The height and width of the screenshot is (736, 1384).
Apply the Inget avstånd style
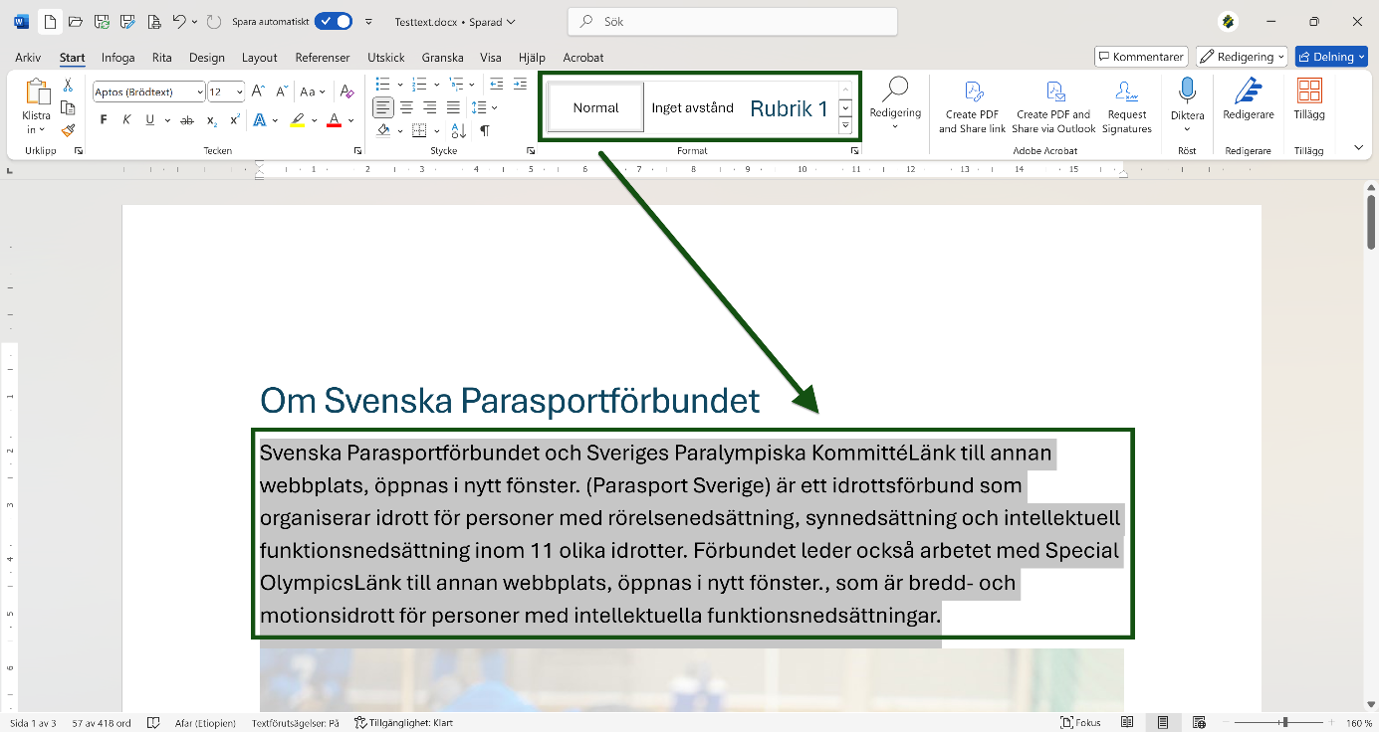pyautogui.click(x=693, y=108)
